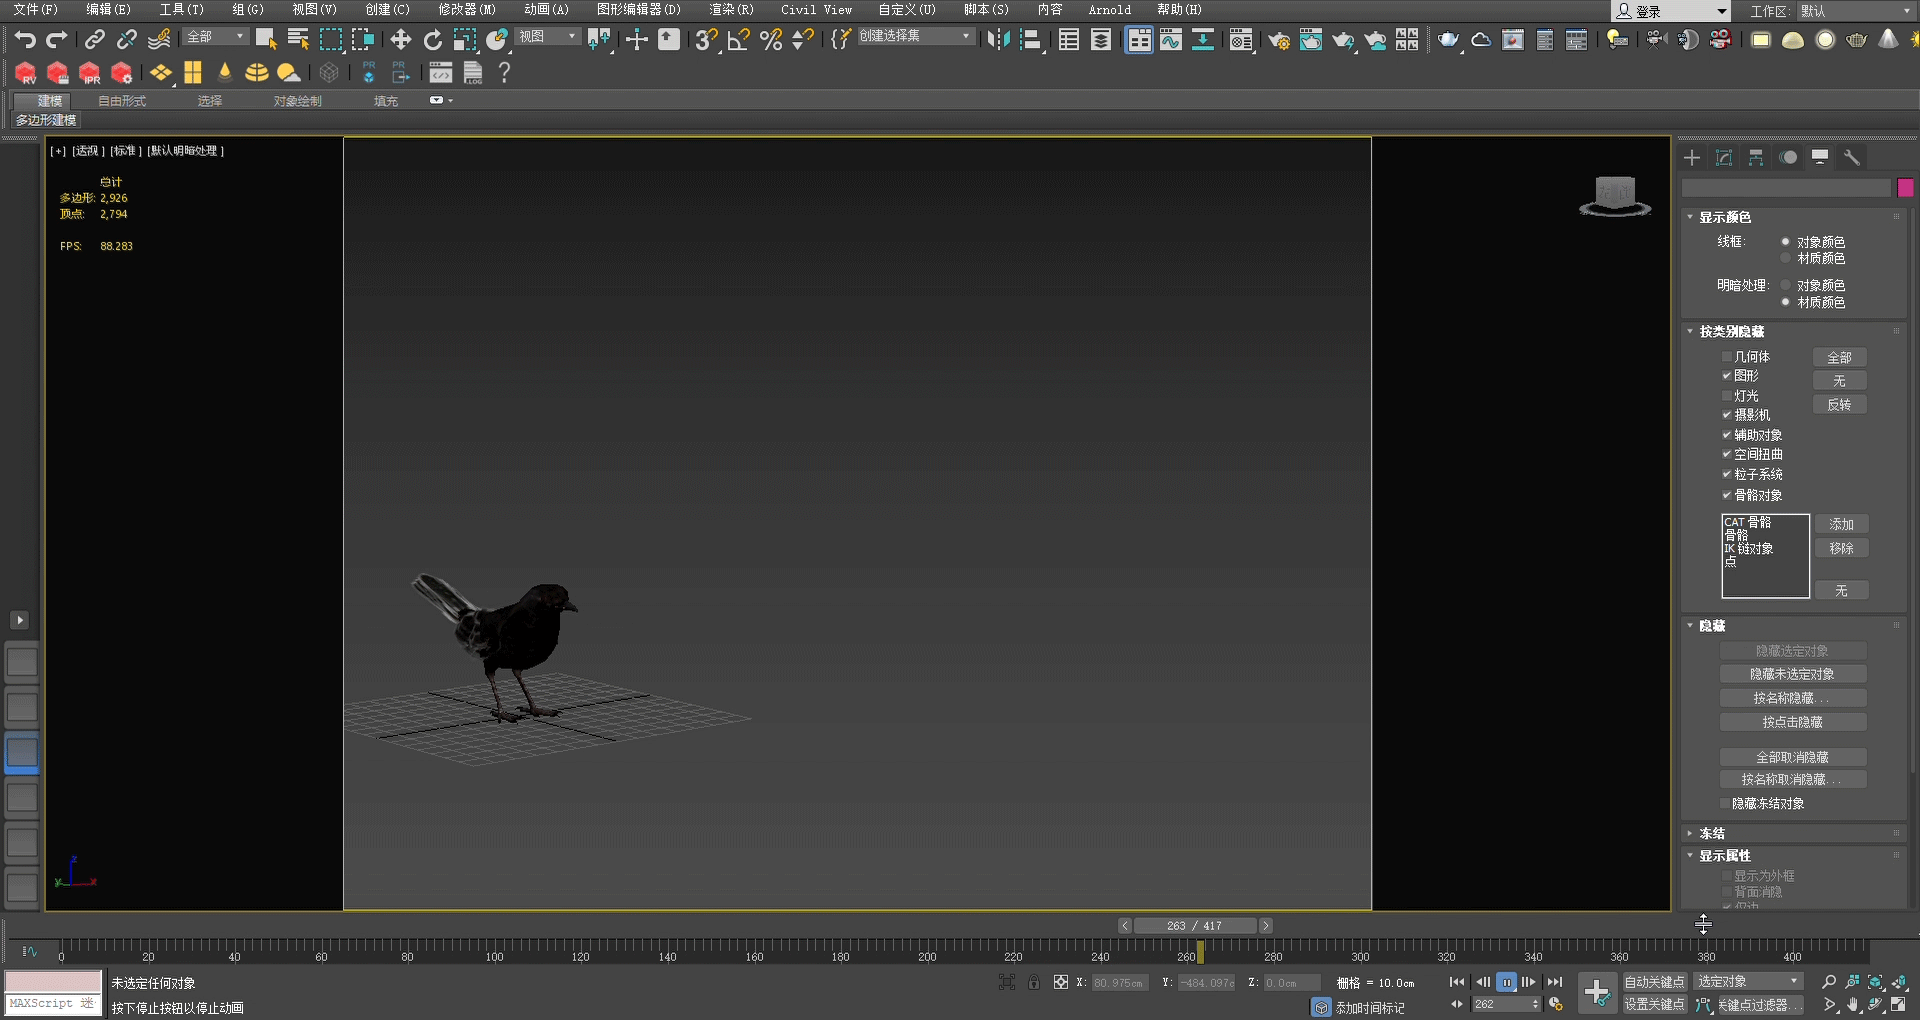Click the color swatch beside the name field
Screen dimensions: 1920x1020
pyautogui.click(x=1906, y=187)
